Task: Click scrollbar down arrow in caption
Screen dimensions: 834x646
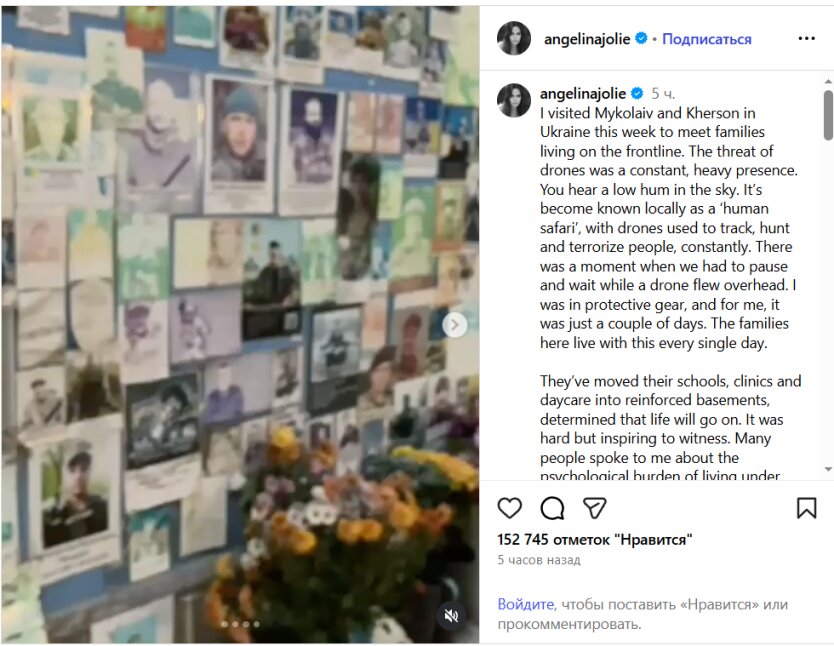Action: point(828,469)
